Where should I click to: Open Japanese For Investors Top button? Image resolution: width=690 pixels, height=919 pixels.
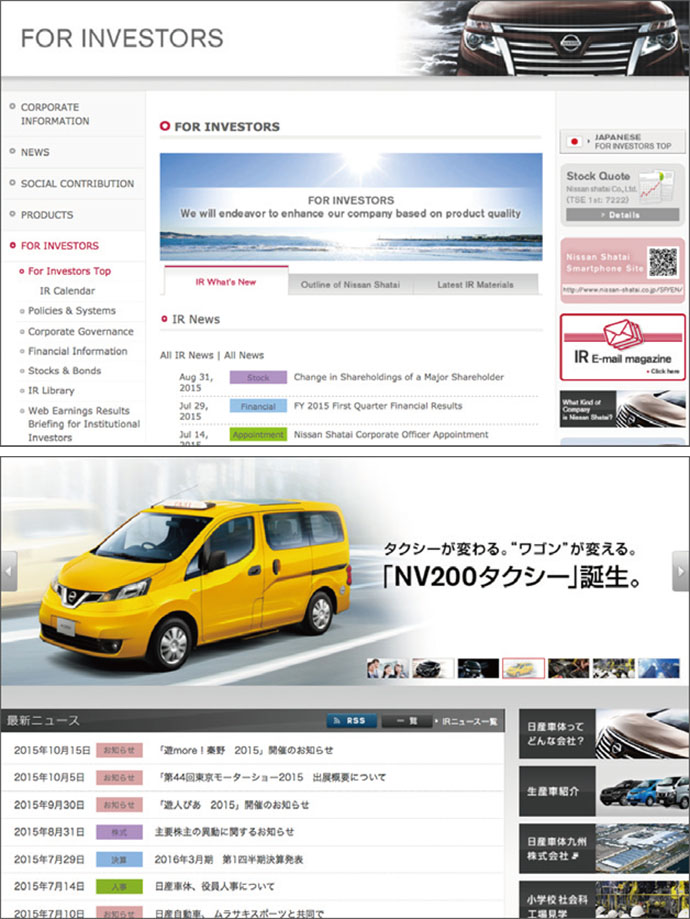[x=622, y=141]
